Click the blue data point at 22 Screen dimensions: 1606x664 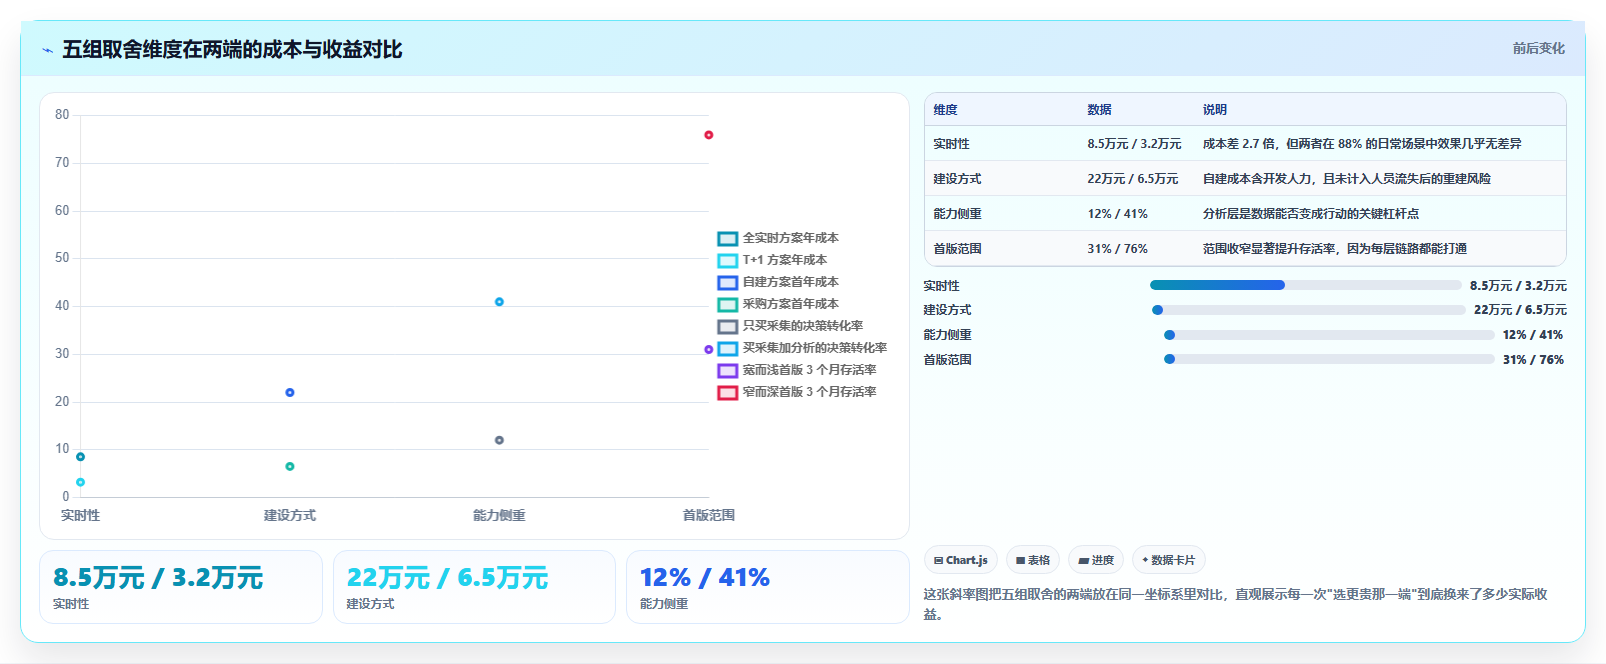point(290,392)
